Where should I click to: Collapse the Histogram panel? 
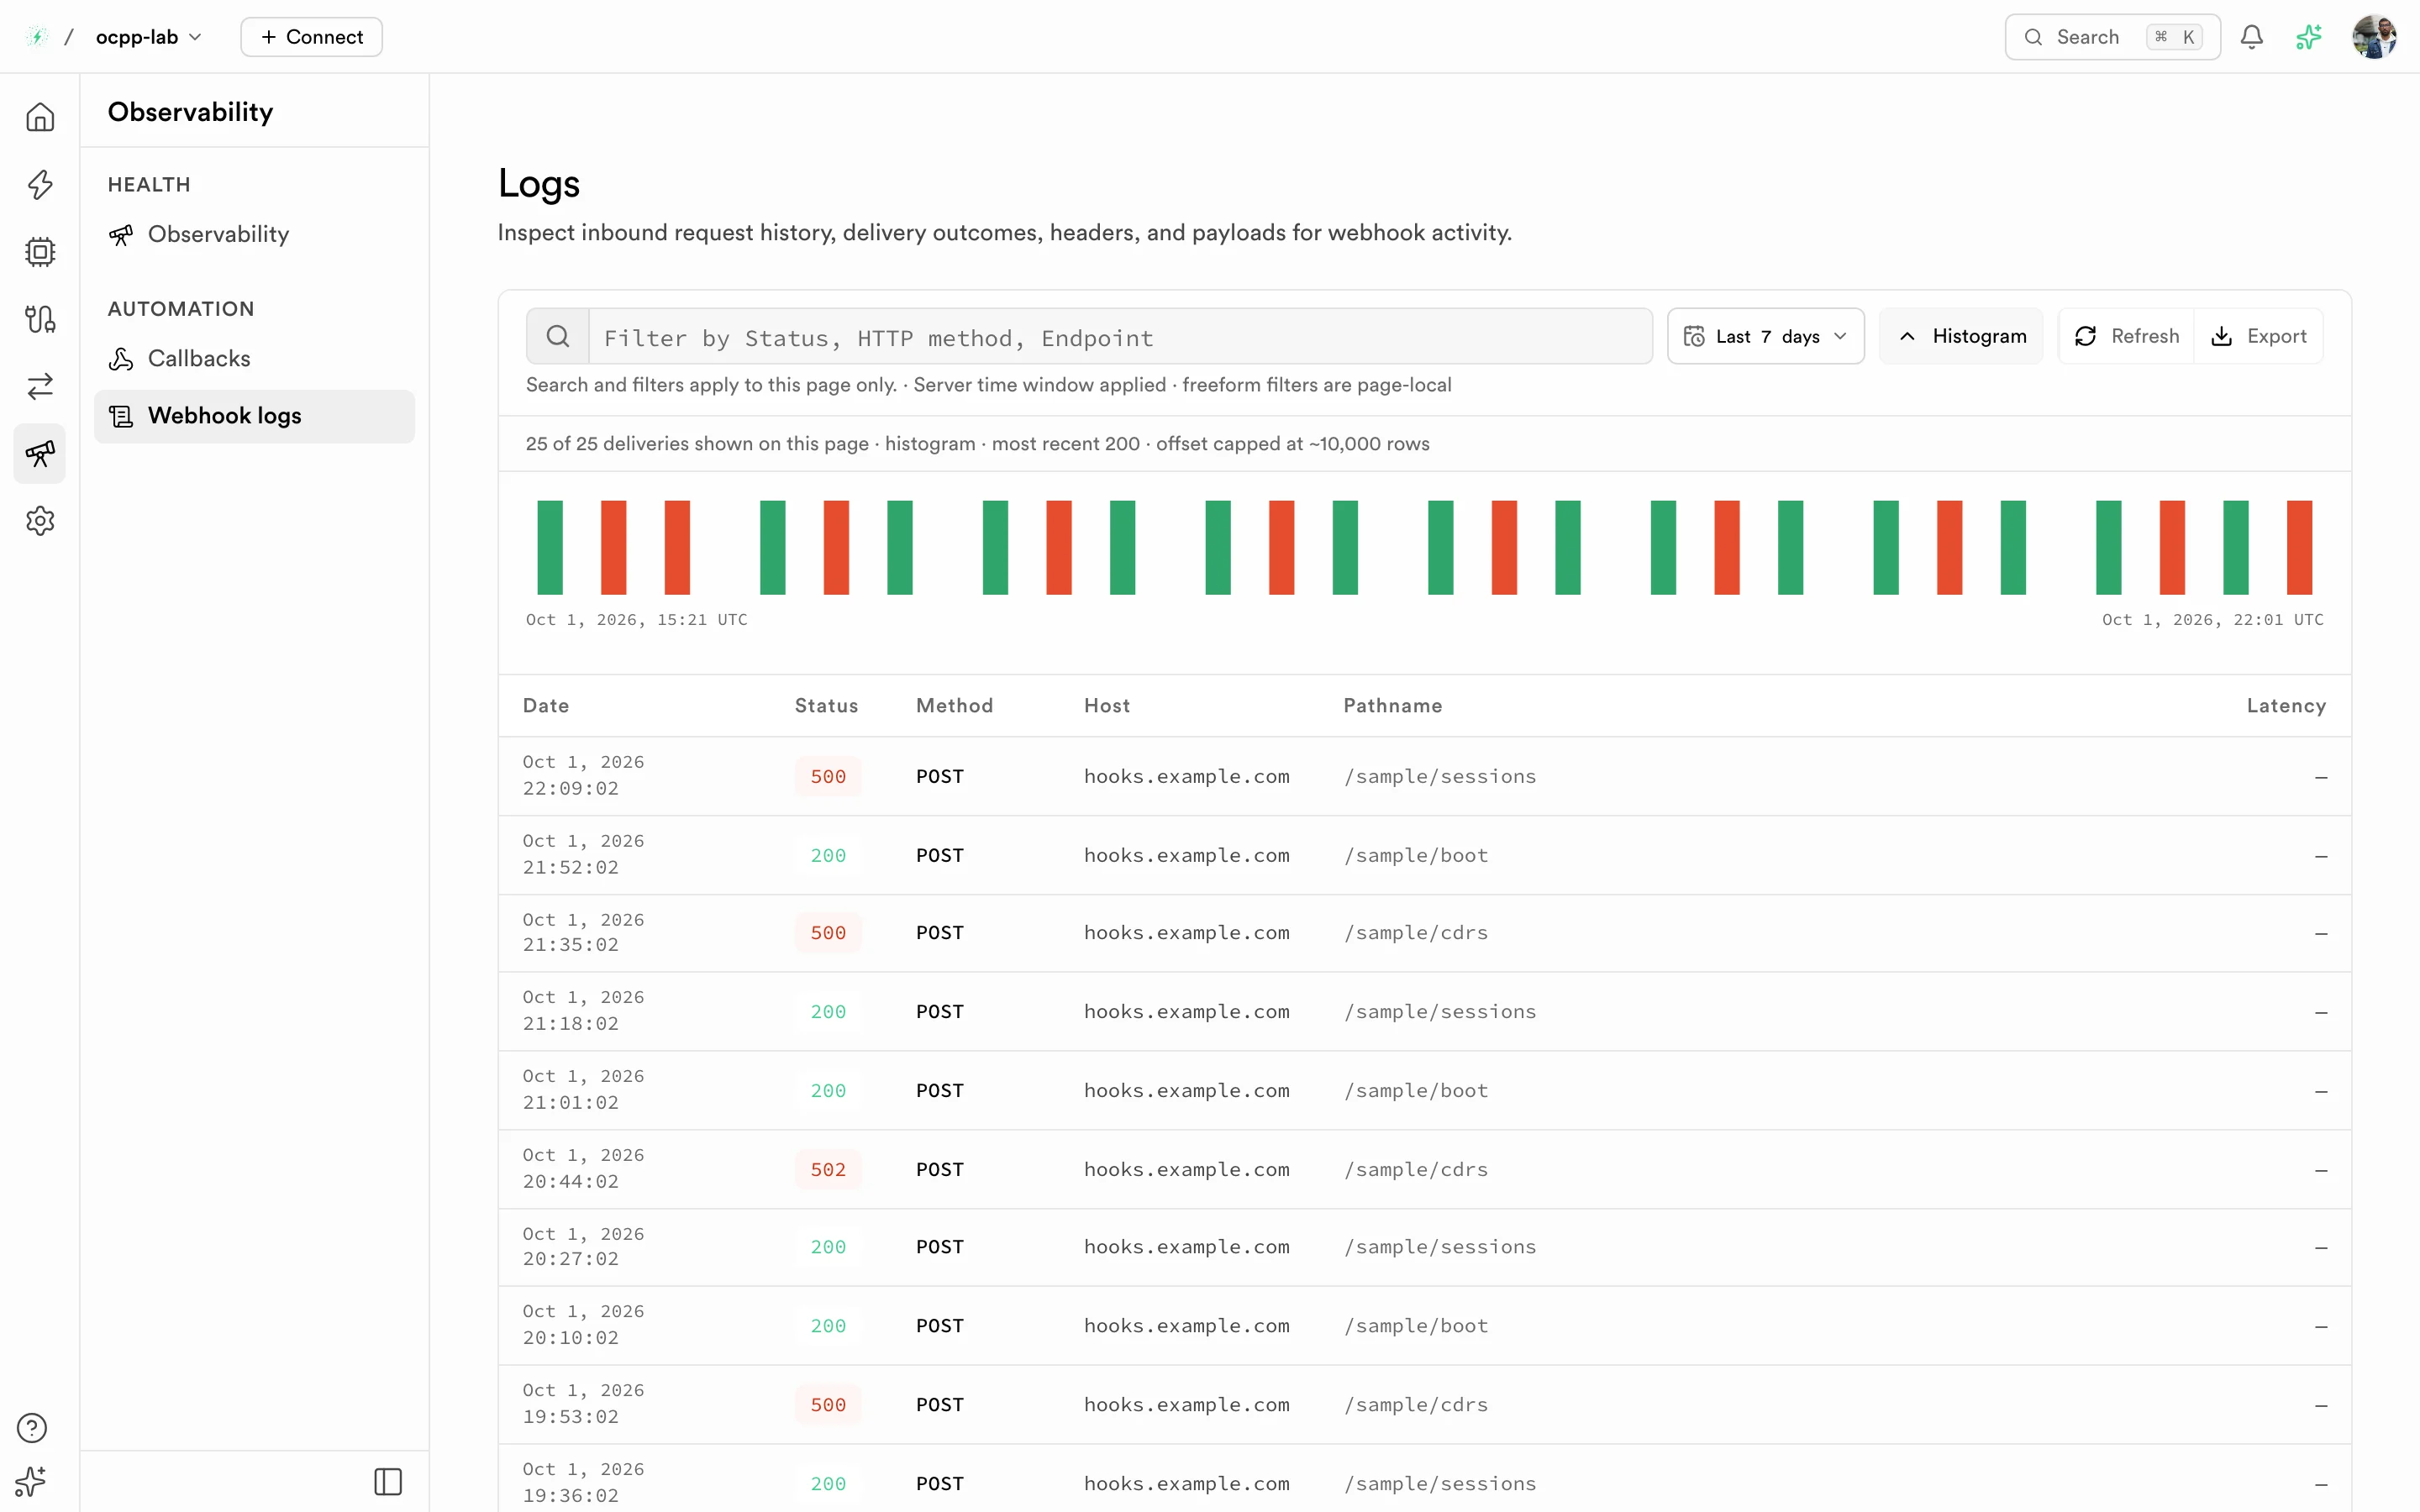(1961, 336)
